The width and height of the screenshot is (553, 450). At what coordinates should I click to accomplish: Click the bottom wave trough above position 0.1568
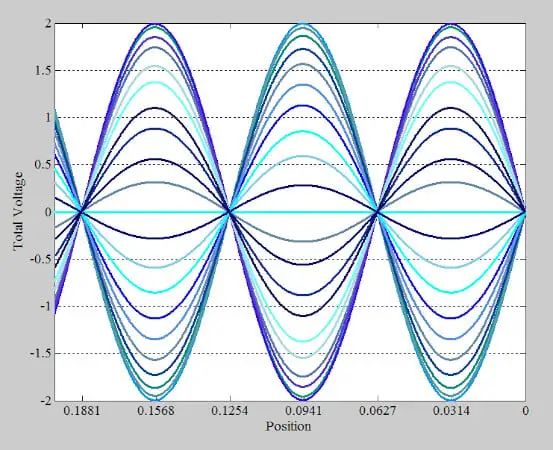(x=156, y=400)
